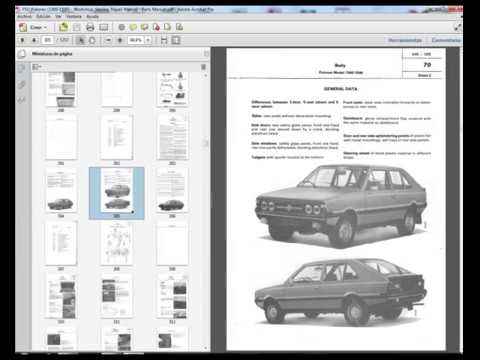Select the page 306 thumbnail

tap(172, 190)
